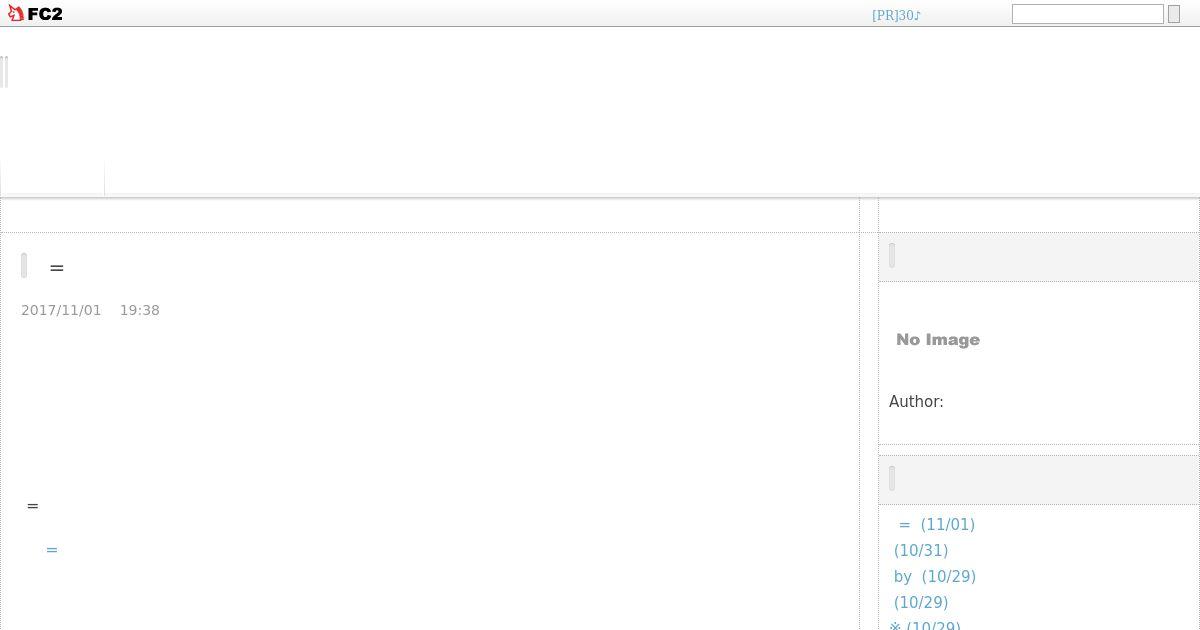The height and width of the screenshot is (630, 1200).
Task: Click the 2017/11/01 post date
Action: coord(61,310)
